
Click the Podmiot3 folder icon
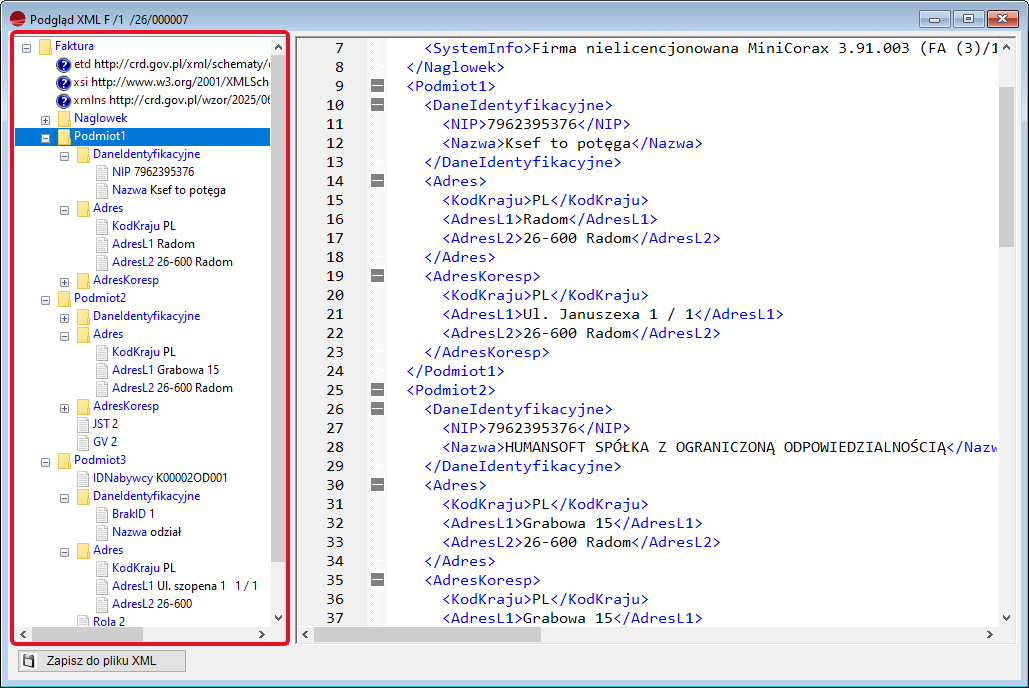pyautogui.click(x=64, y=460)
